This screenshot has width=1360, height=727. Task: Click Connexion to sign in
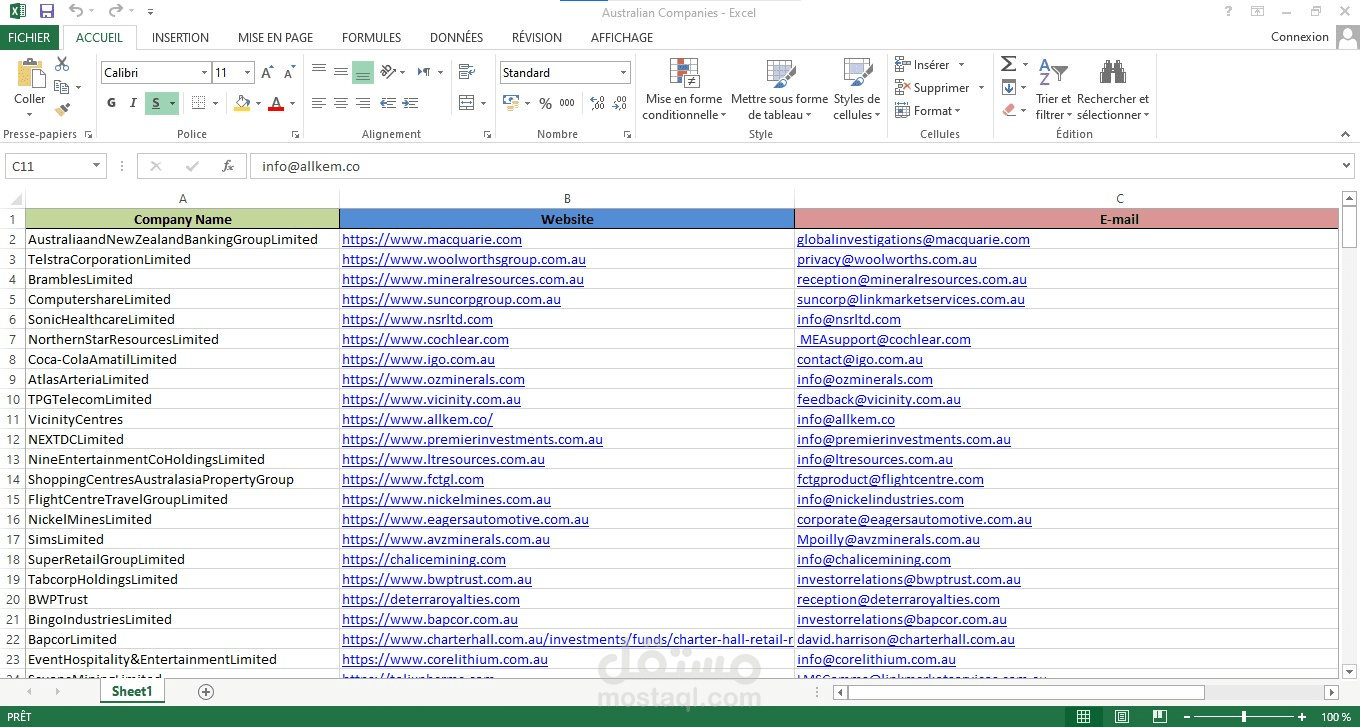tap(1300, 37)
